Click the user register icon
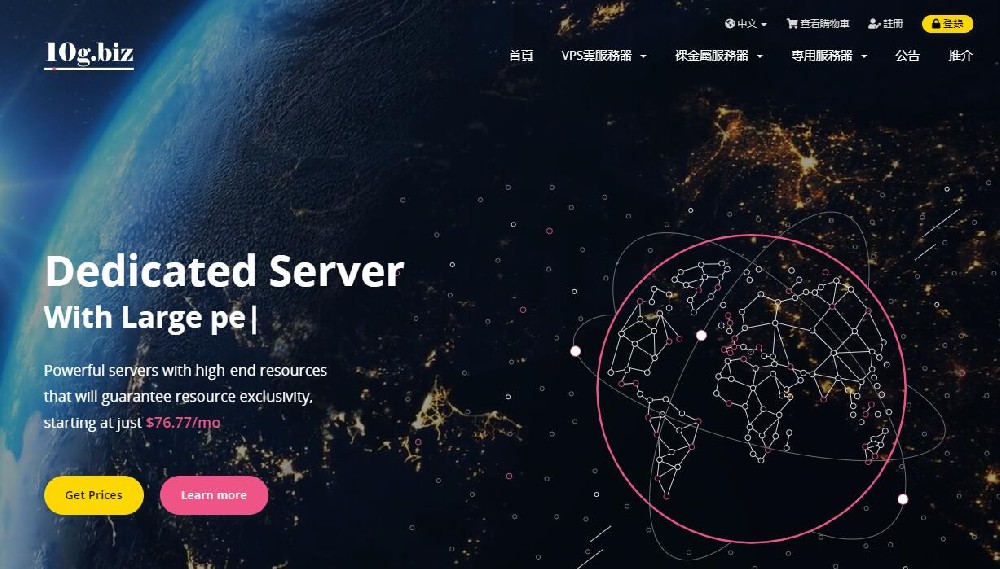 tap(874, 24)
